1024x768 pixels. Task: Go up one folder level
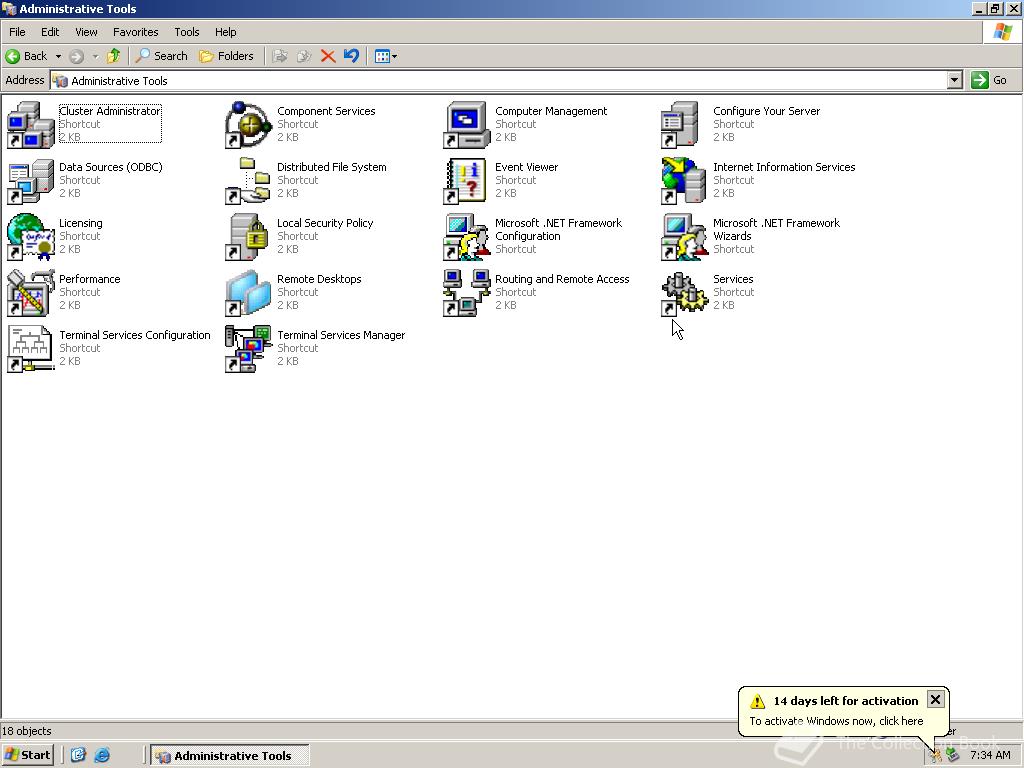[114, 56]
